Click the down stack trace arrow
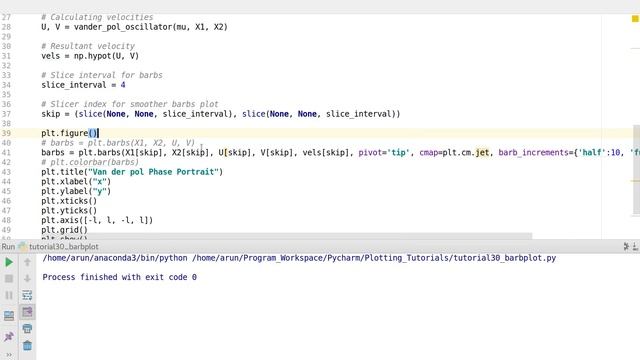This screenshot has width=640, height=360. point(27,279)
